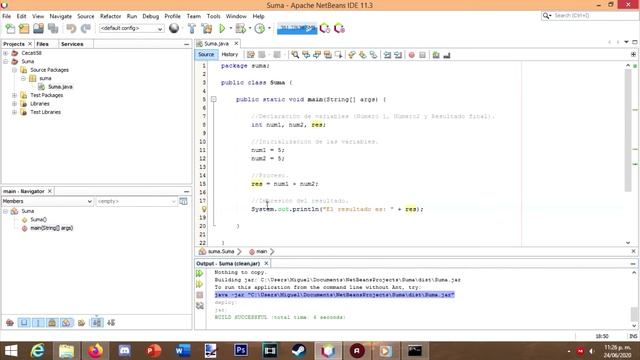This screenshot has height=360, width=640.
Task: Expand the Test Packages node
Action: click(x=14, y=95)
